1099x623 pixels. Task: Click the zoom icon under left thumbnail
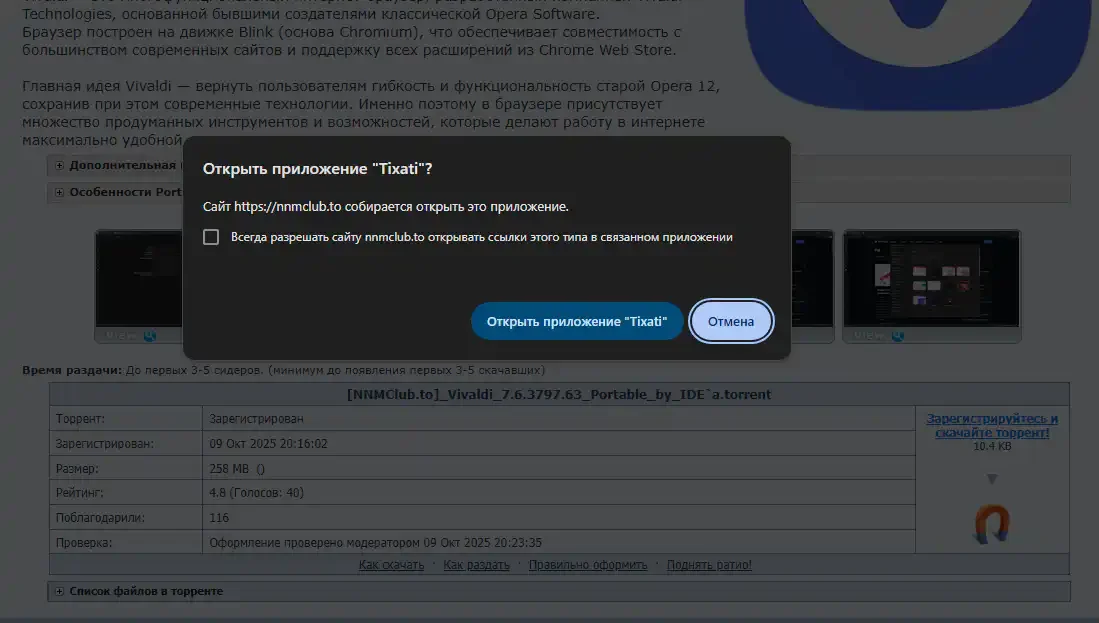coord(149,336)
